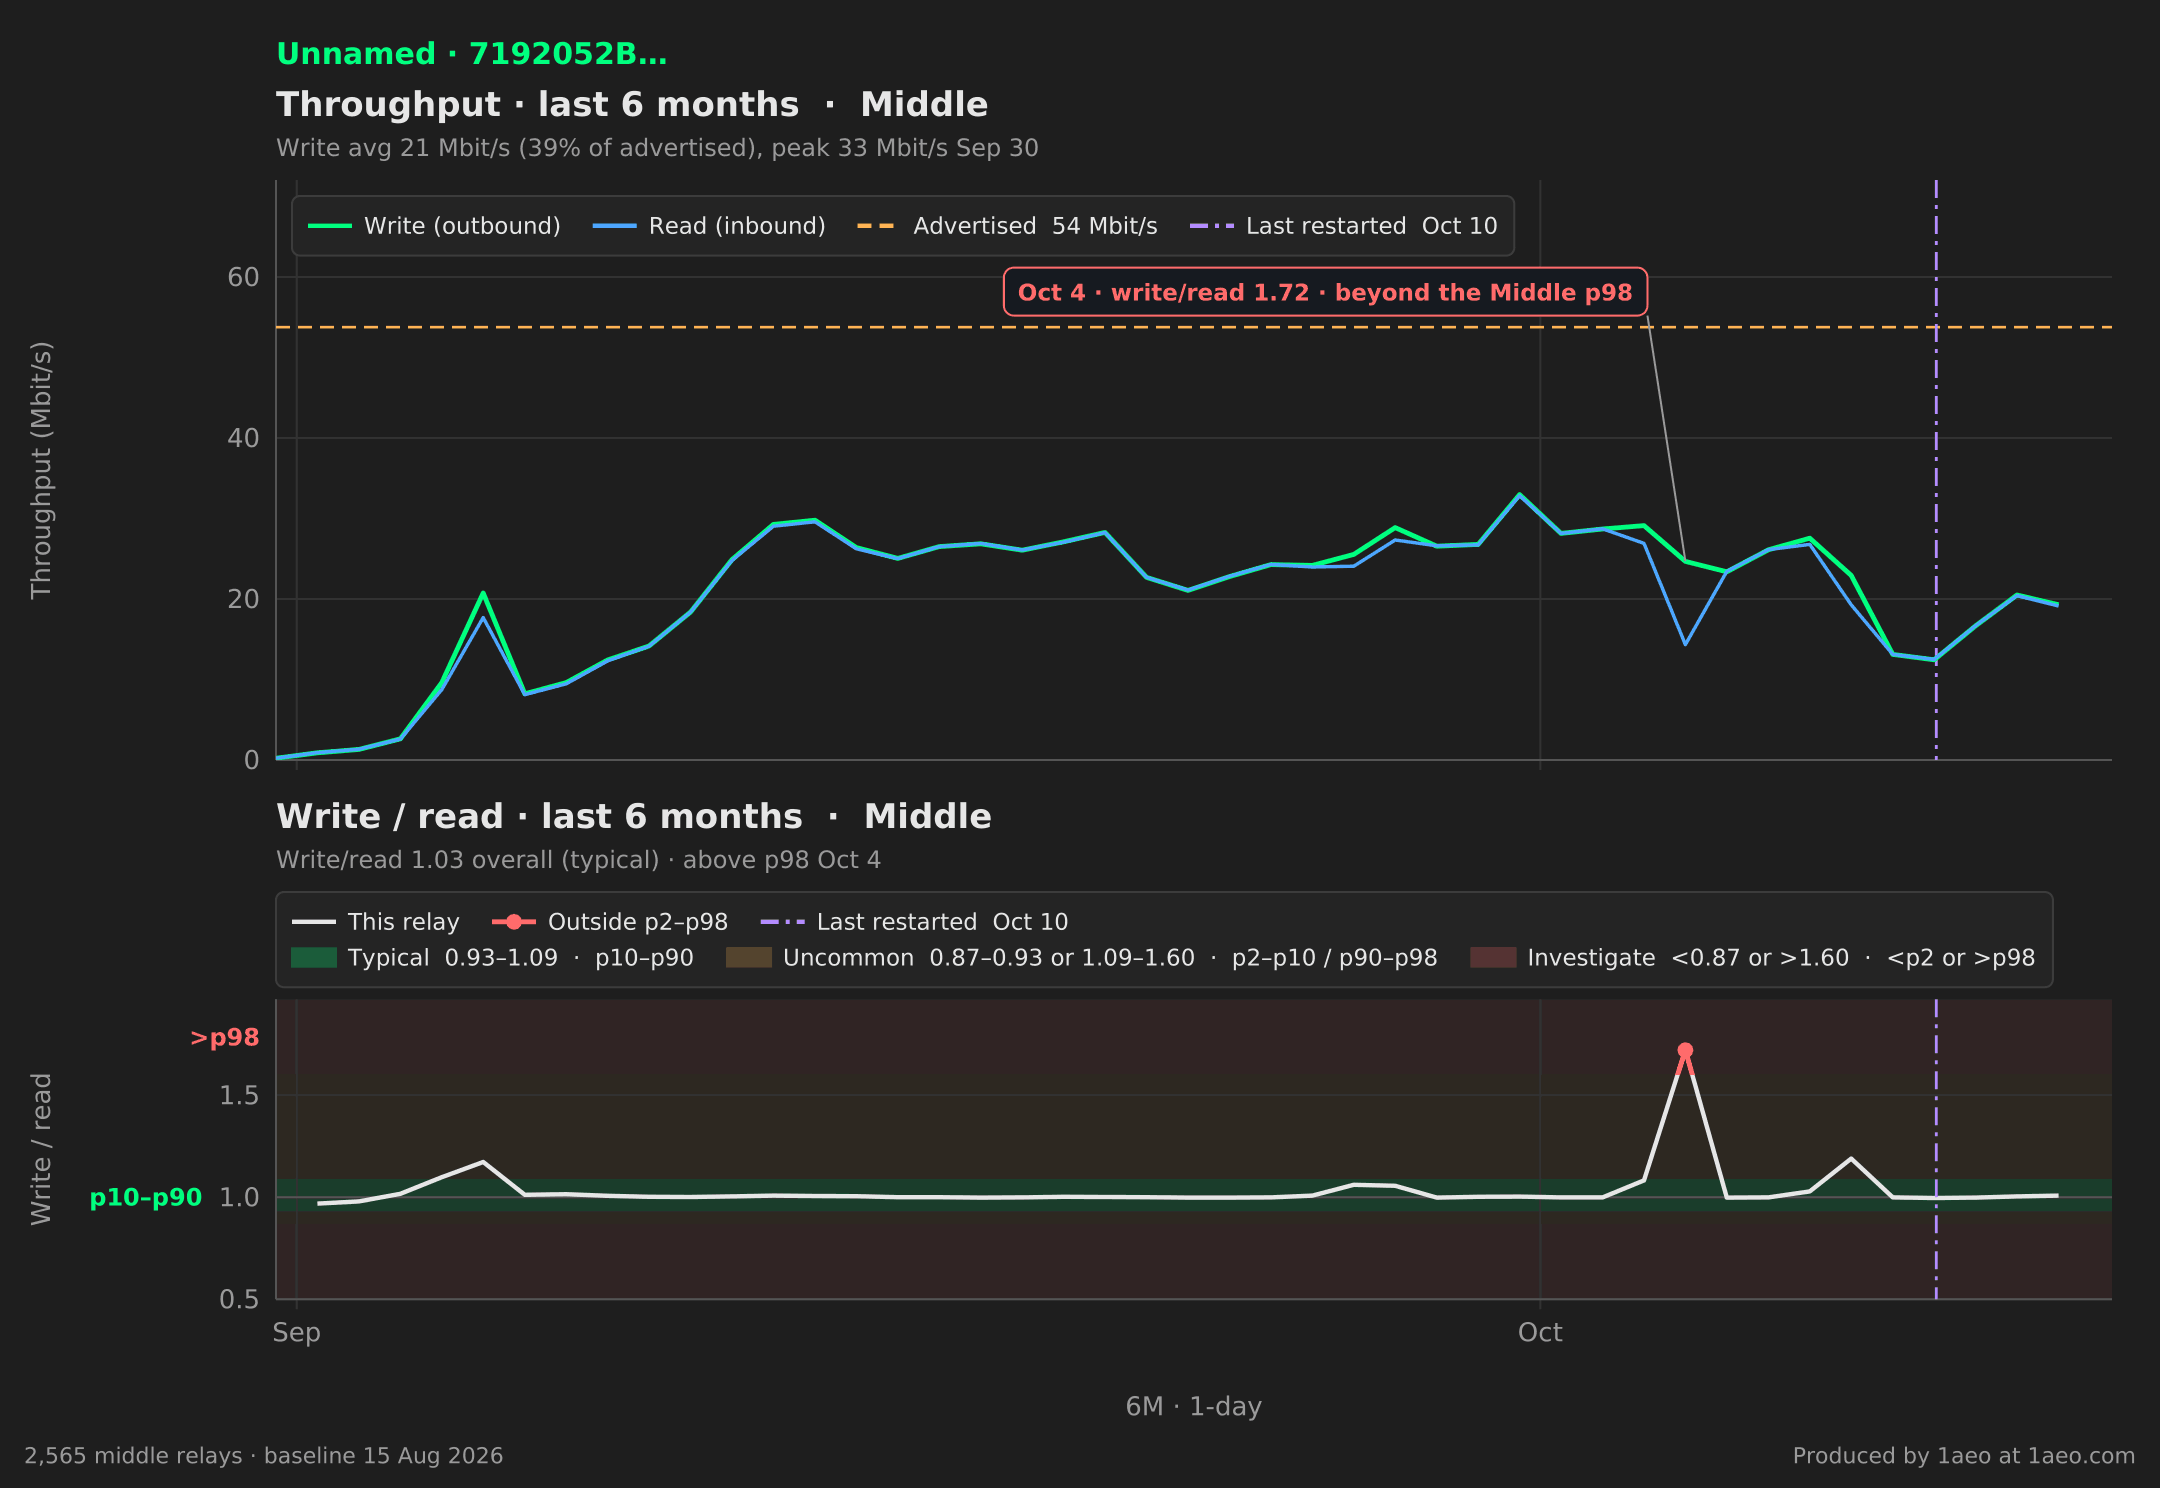The image size is (2160, 1488).
Task: Click the "Write avg 21 Mbit/s" subtitle
Action: pyautogui.click(x=657, y=148)
